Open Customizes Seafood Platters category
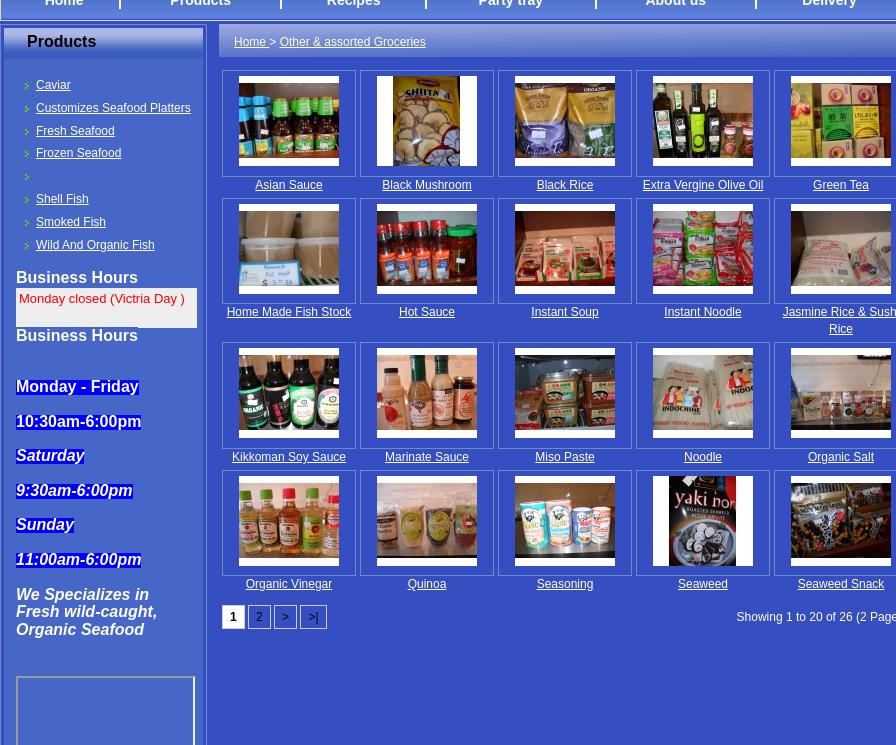 (113, 108)
